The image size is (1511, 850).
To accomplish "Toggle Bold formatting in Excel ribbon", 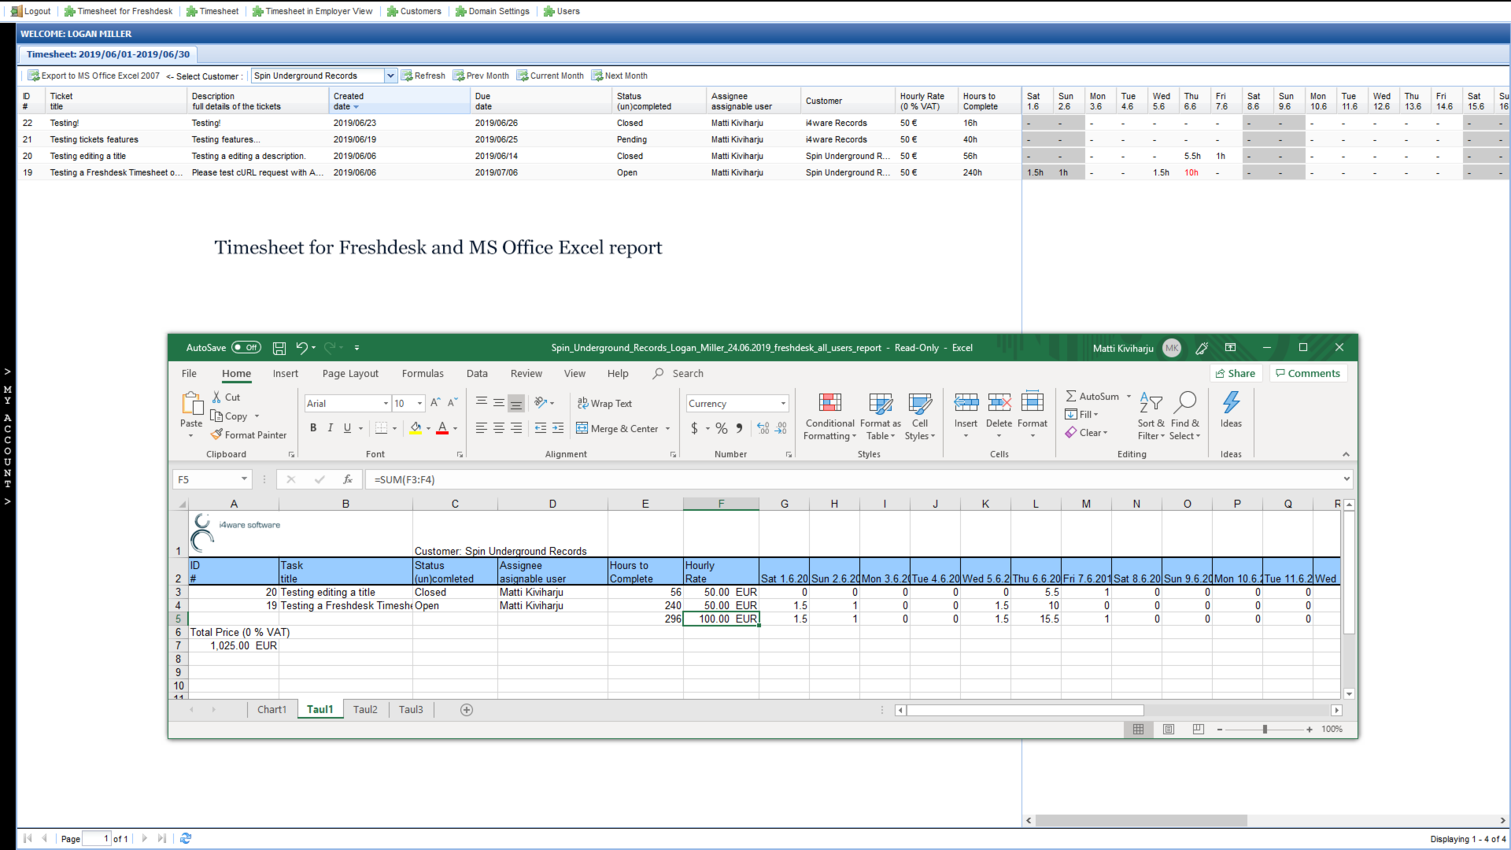I will 313,428.
